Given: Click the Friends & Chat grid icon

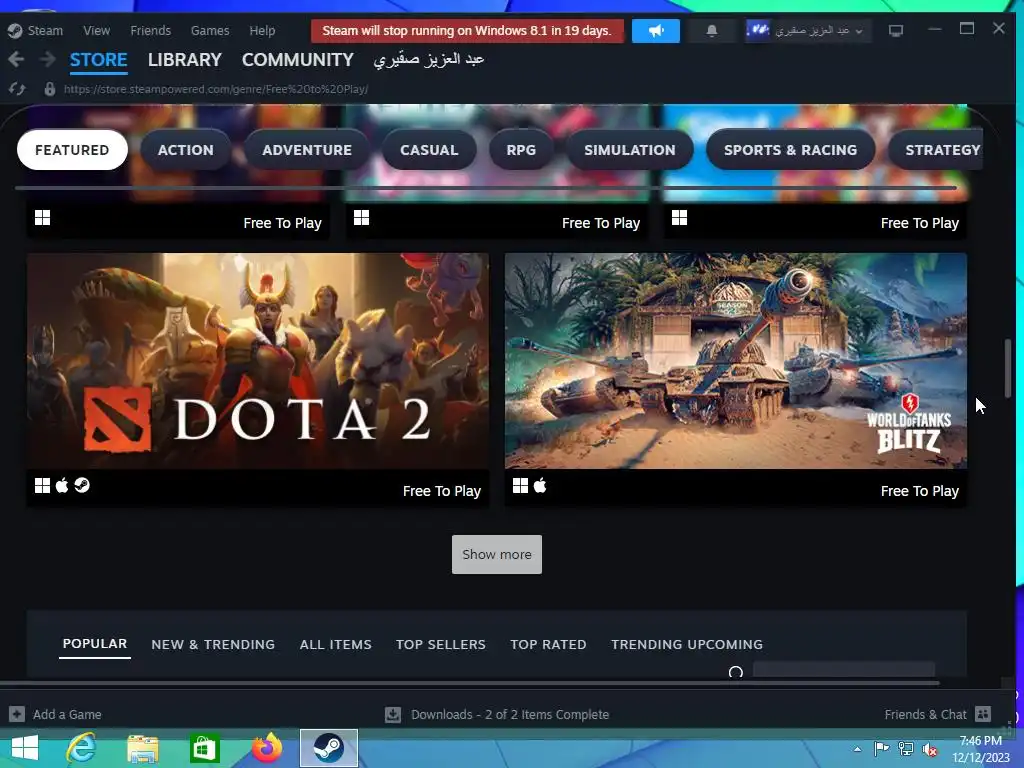Looking at the screenshot, I should click(x=983, y=714).
